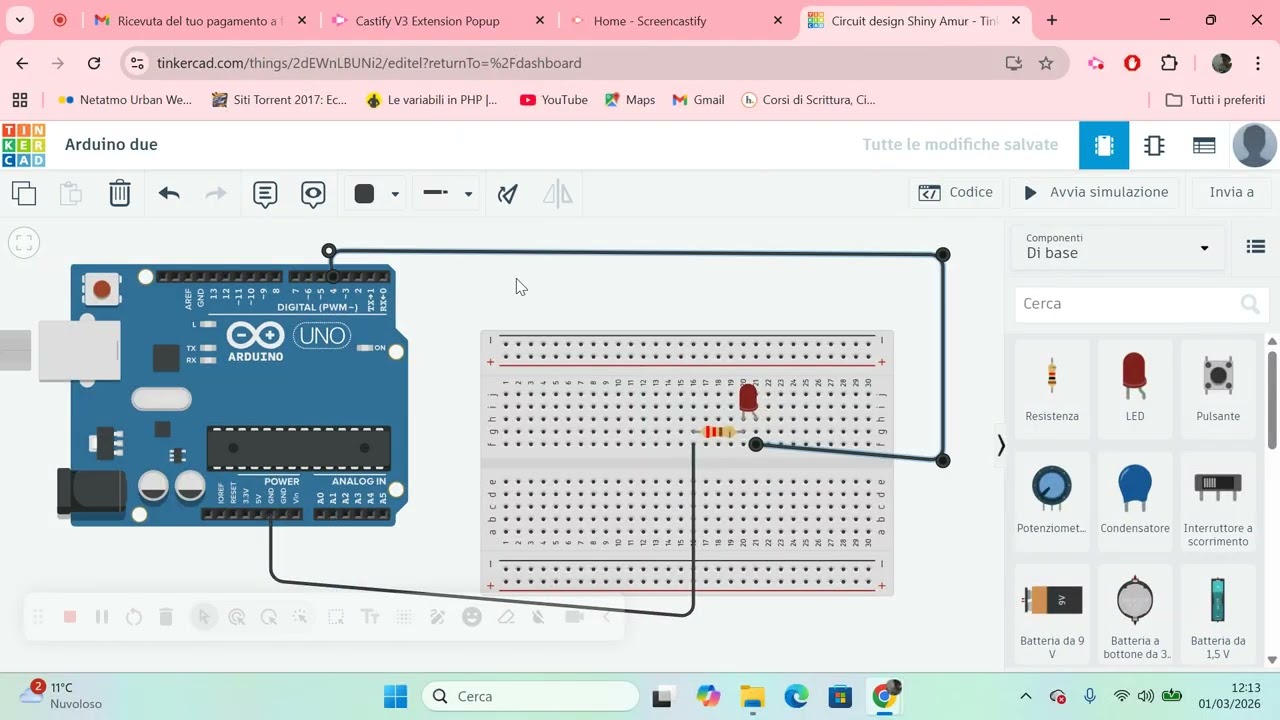Select the Interruttore a scorrimento component
Screen dimensions: 1280x720
coord(1217,501)
